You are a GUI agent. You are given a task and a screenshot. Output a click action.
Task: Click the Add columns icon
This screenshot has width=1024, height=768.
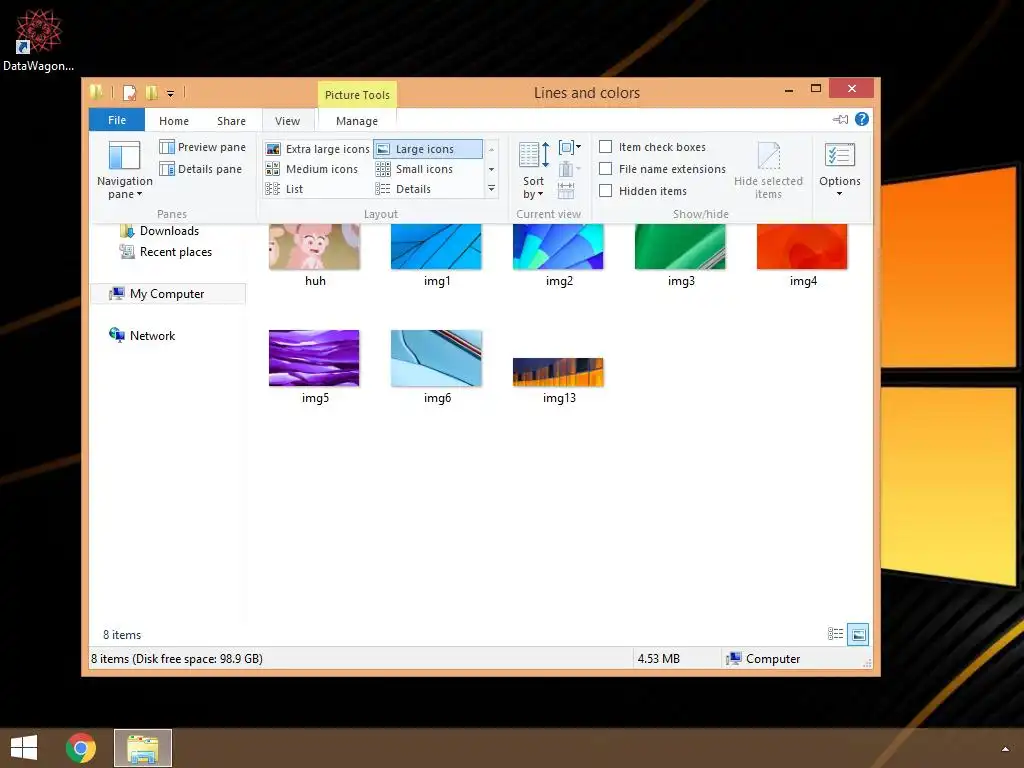point(569,170)
